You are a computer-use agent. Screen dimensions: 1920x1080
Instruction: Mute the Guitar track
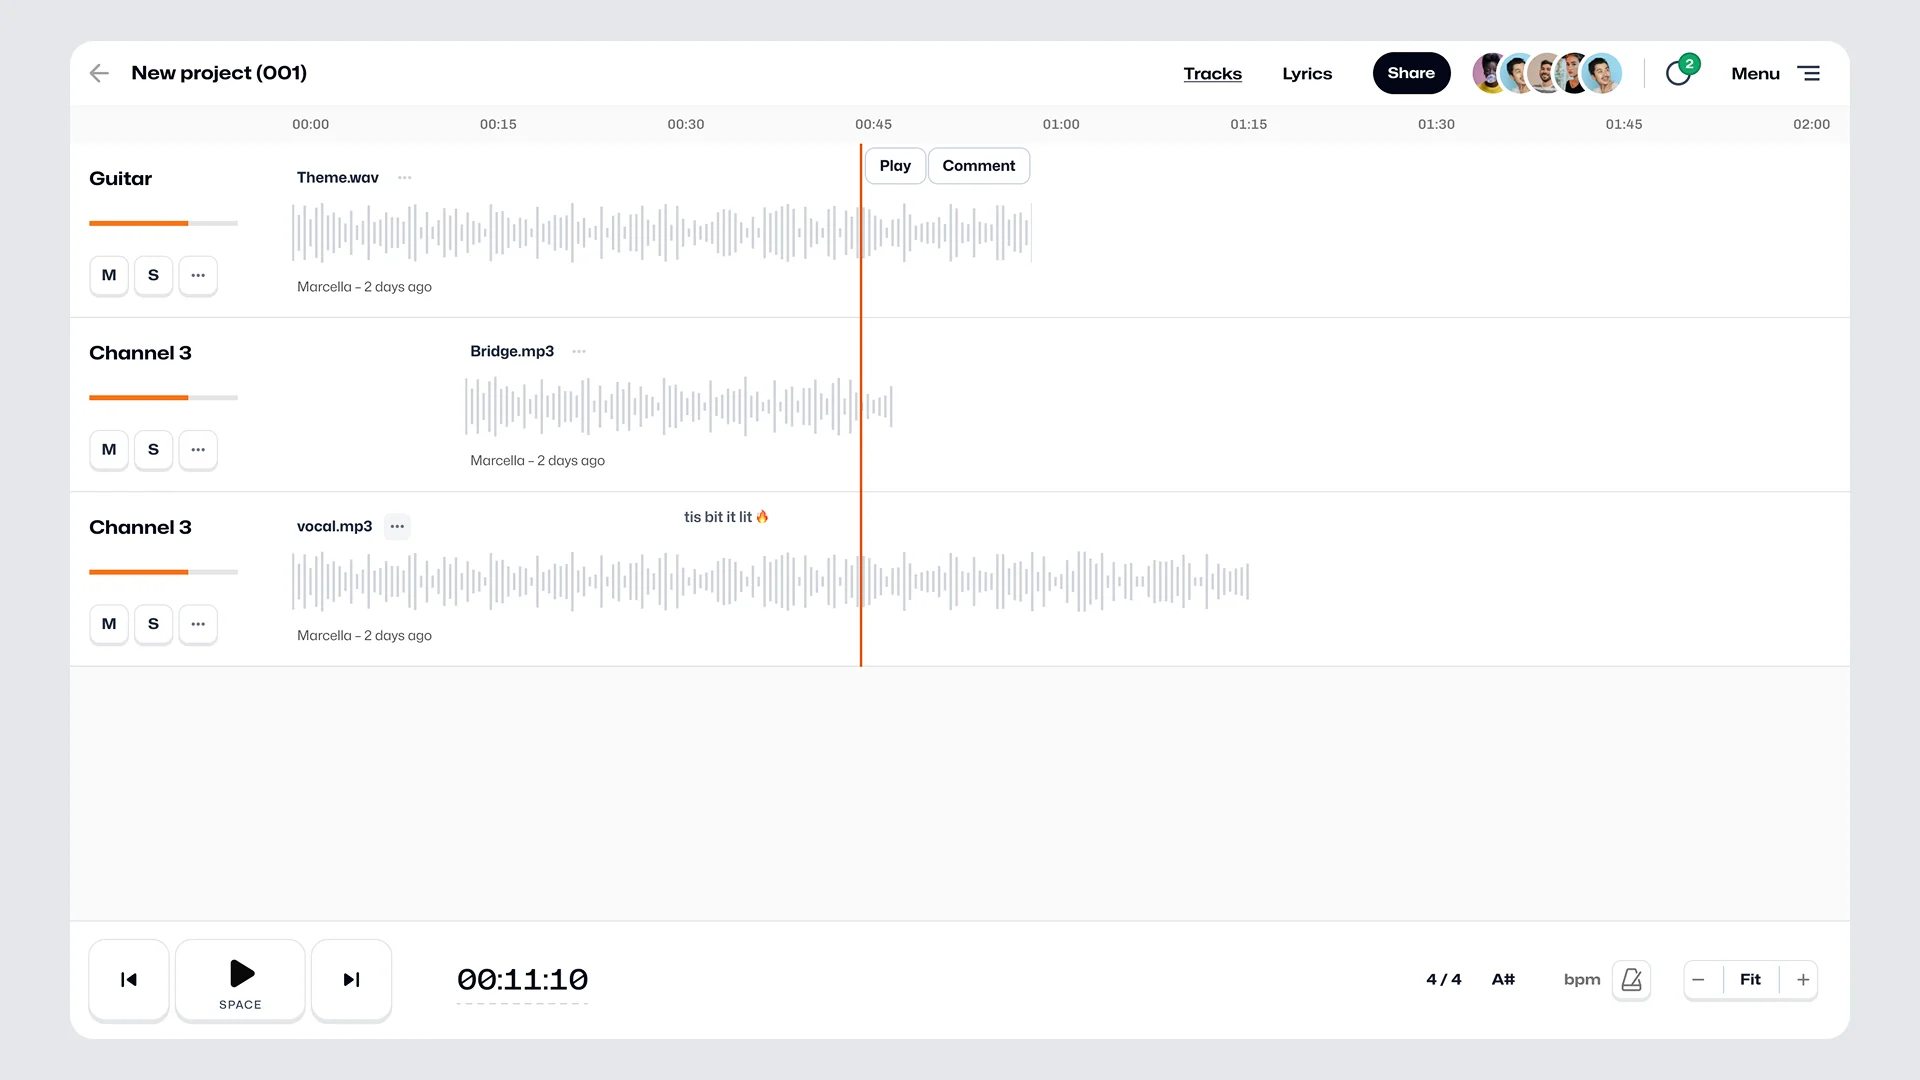[x=109, y=275]
